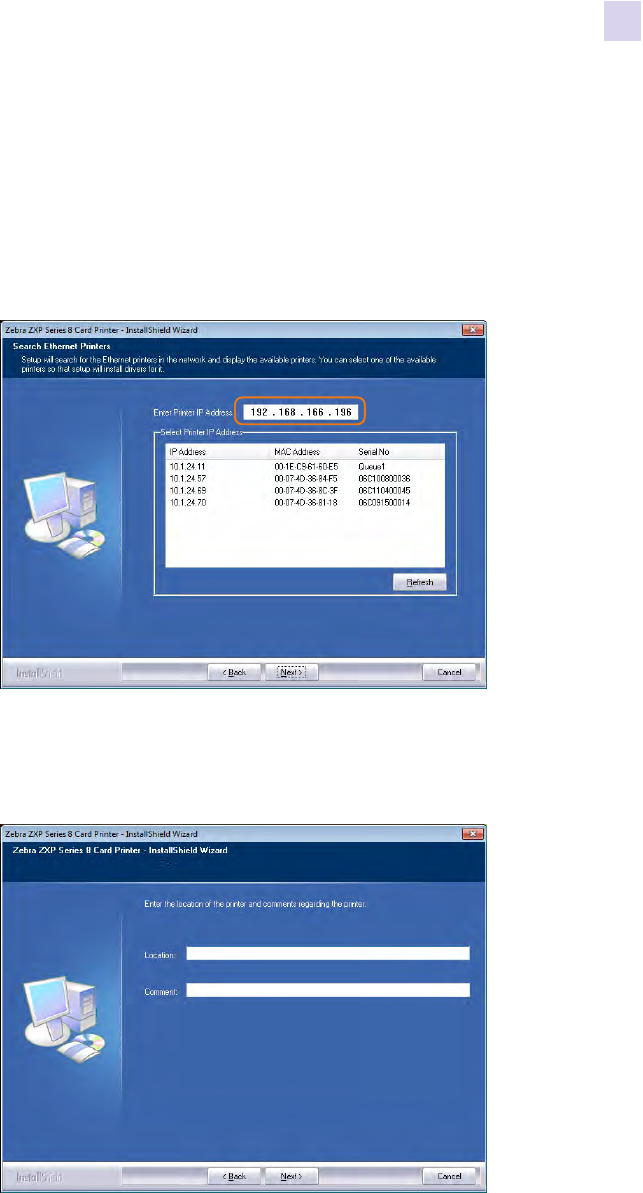Screen dimensions: 643x1193
Task: Click the Enter Printer IP Address field
Action: click(301, 412)
